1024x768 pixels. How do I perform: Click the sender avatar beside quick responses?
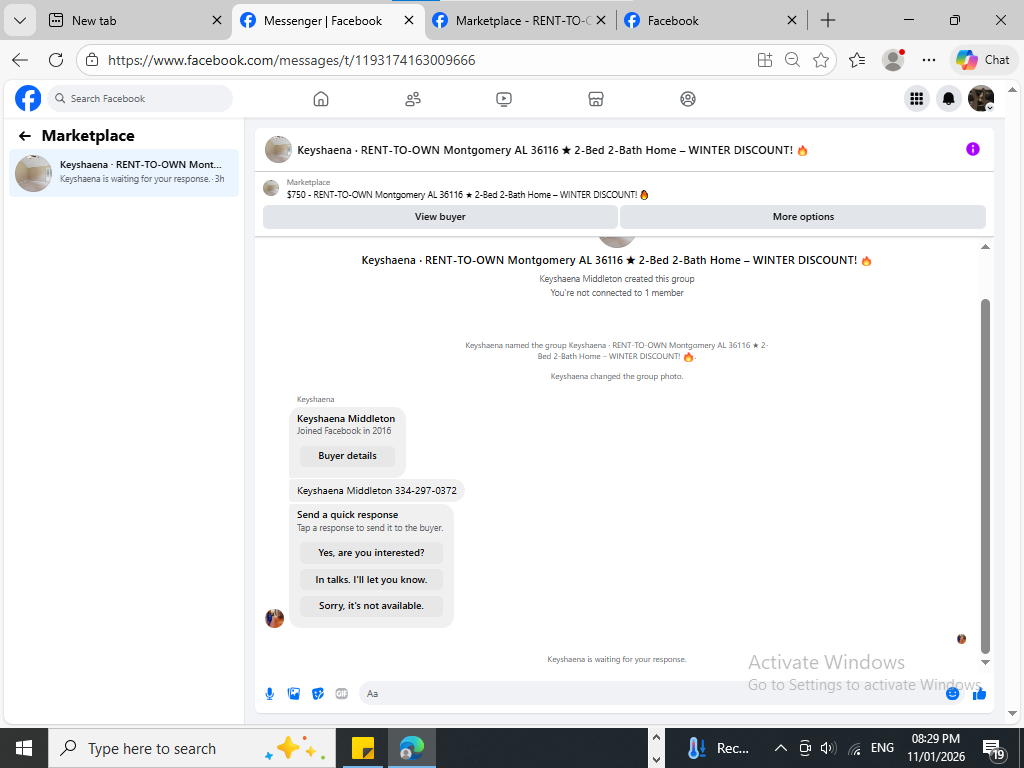[x=274, y=618]
